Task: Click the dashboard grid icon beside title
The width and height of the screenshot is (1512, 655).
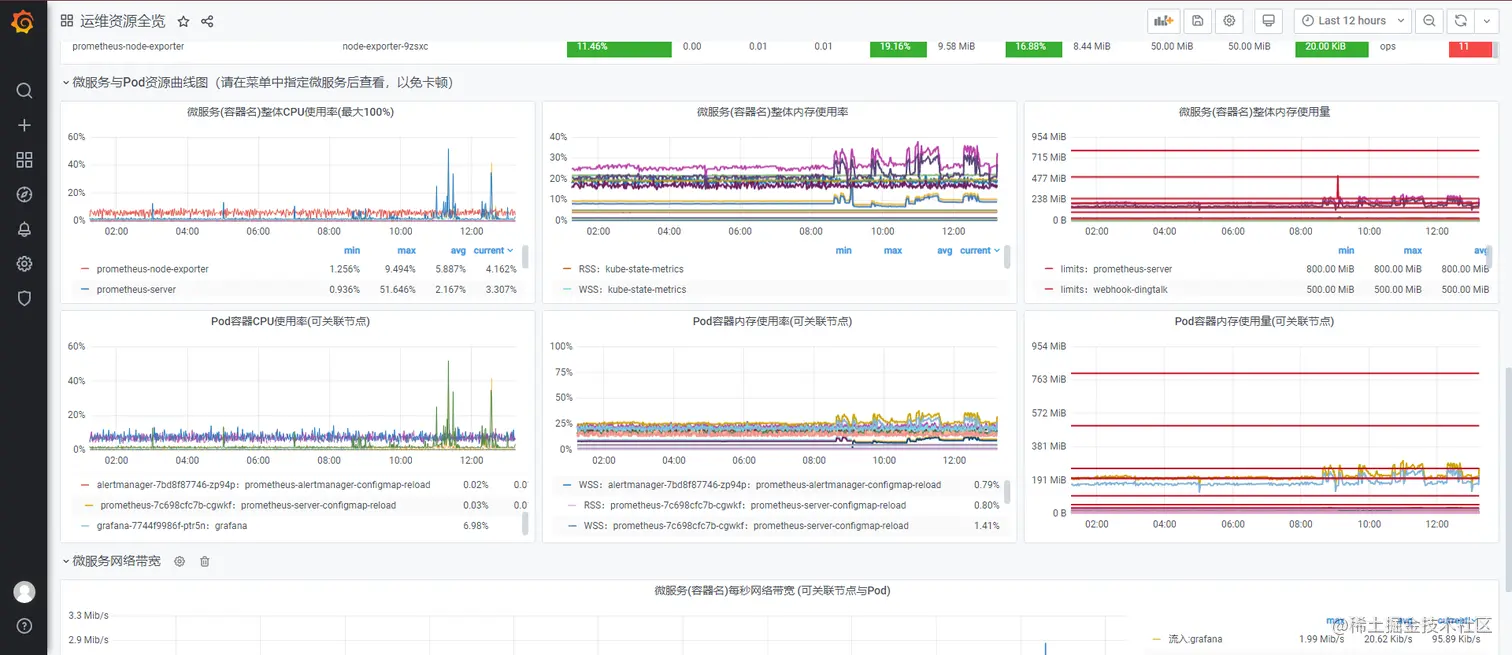Action: [x=66, y=21]
